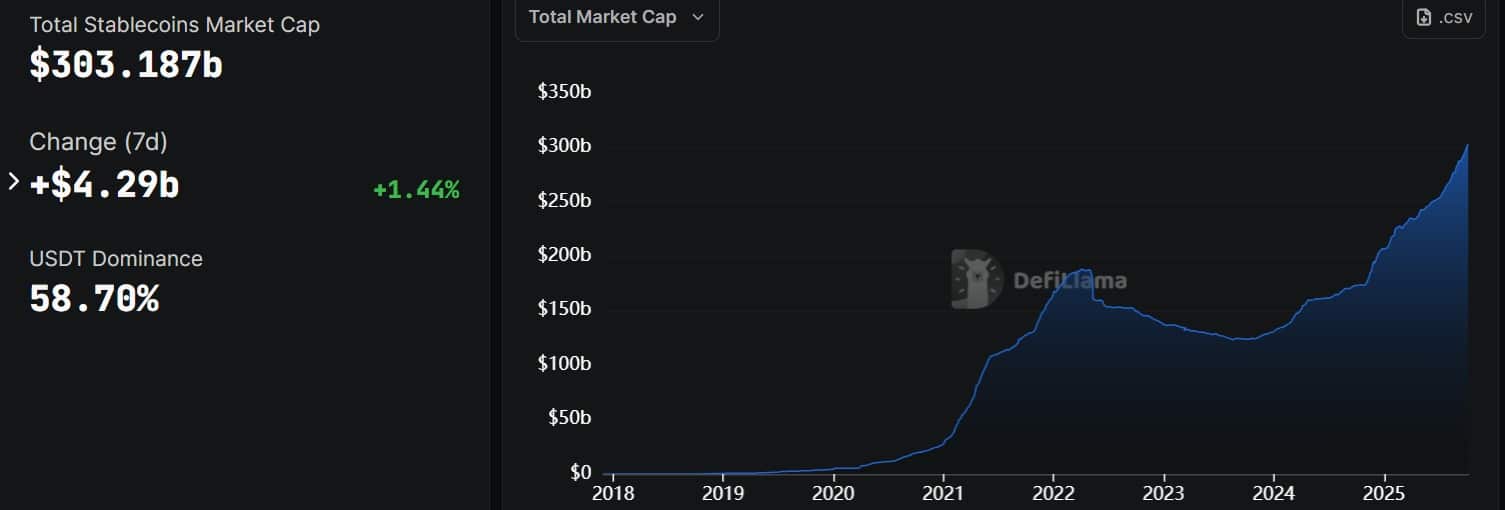
Task: Click the DefiLlama llama logo watermark
Action: click(x=977, y=279)
